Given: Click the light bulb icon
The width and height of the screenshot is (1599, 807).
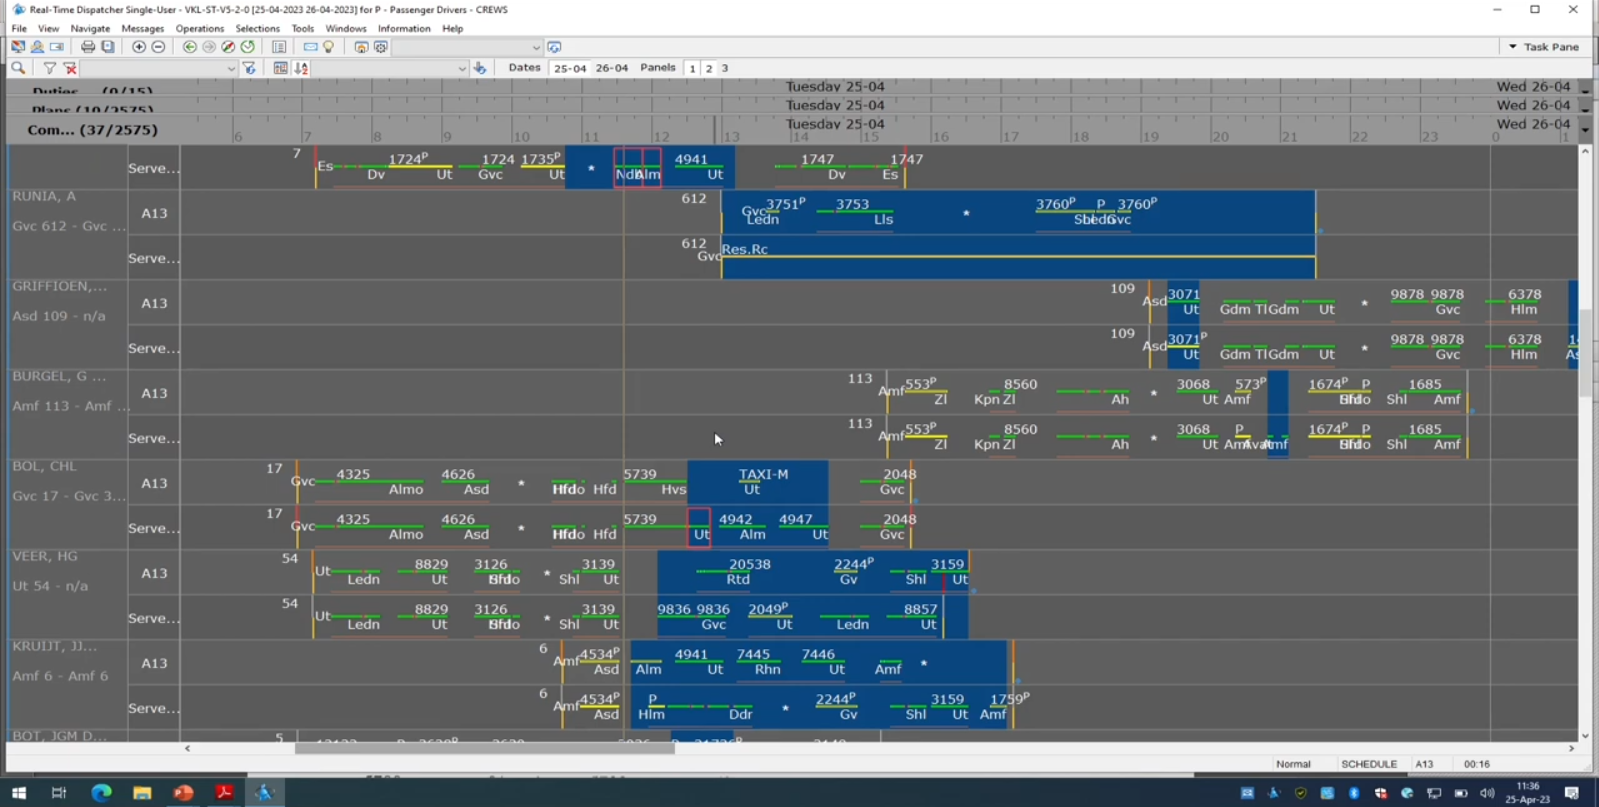Looking at the screenshot, I should coord(329,47).
